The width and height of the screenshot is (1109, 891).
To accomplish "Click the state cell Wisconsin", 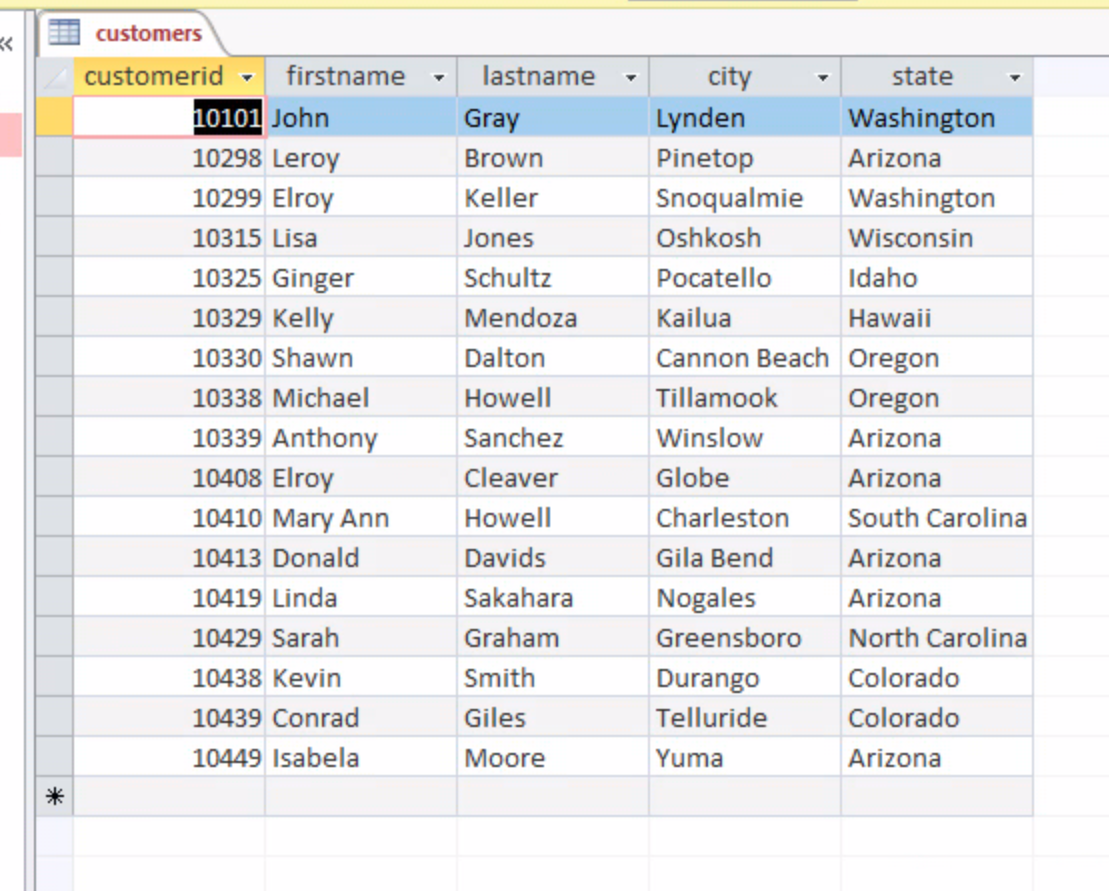I will (x=937, y=237).
